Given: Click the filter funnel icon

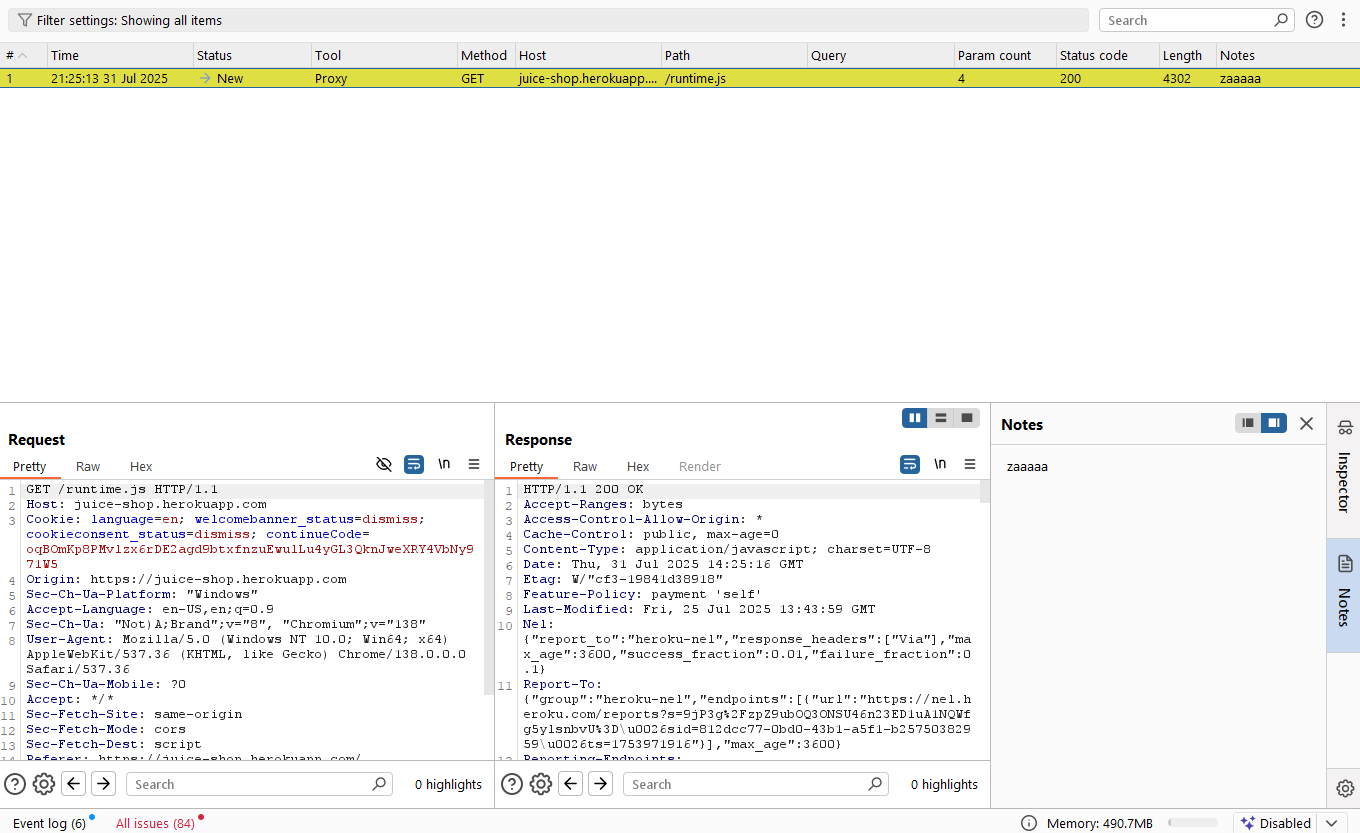Looking at the screenshot, I should click(24, 20).
